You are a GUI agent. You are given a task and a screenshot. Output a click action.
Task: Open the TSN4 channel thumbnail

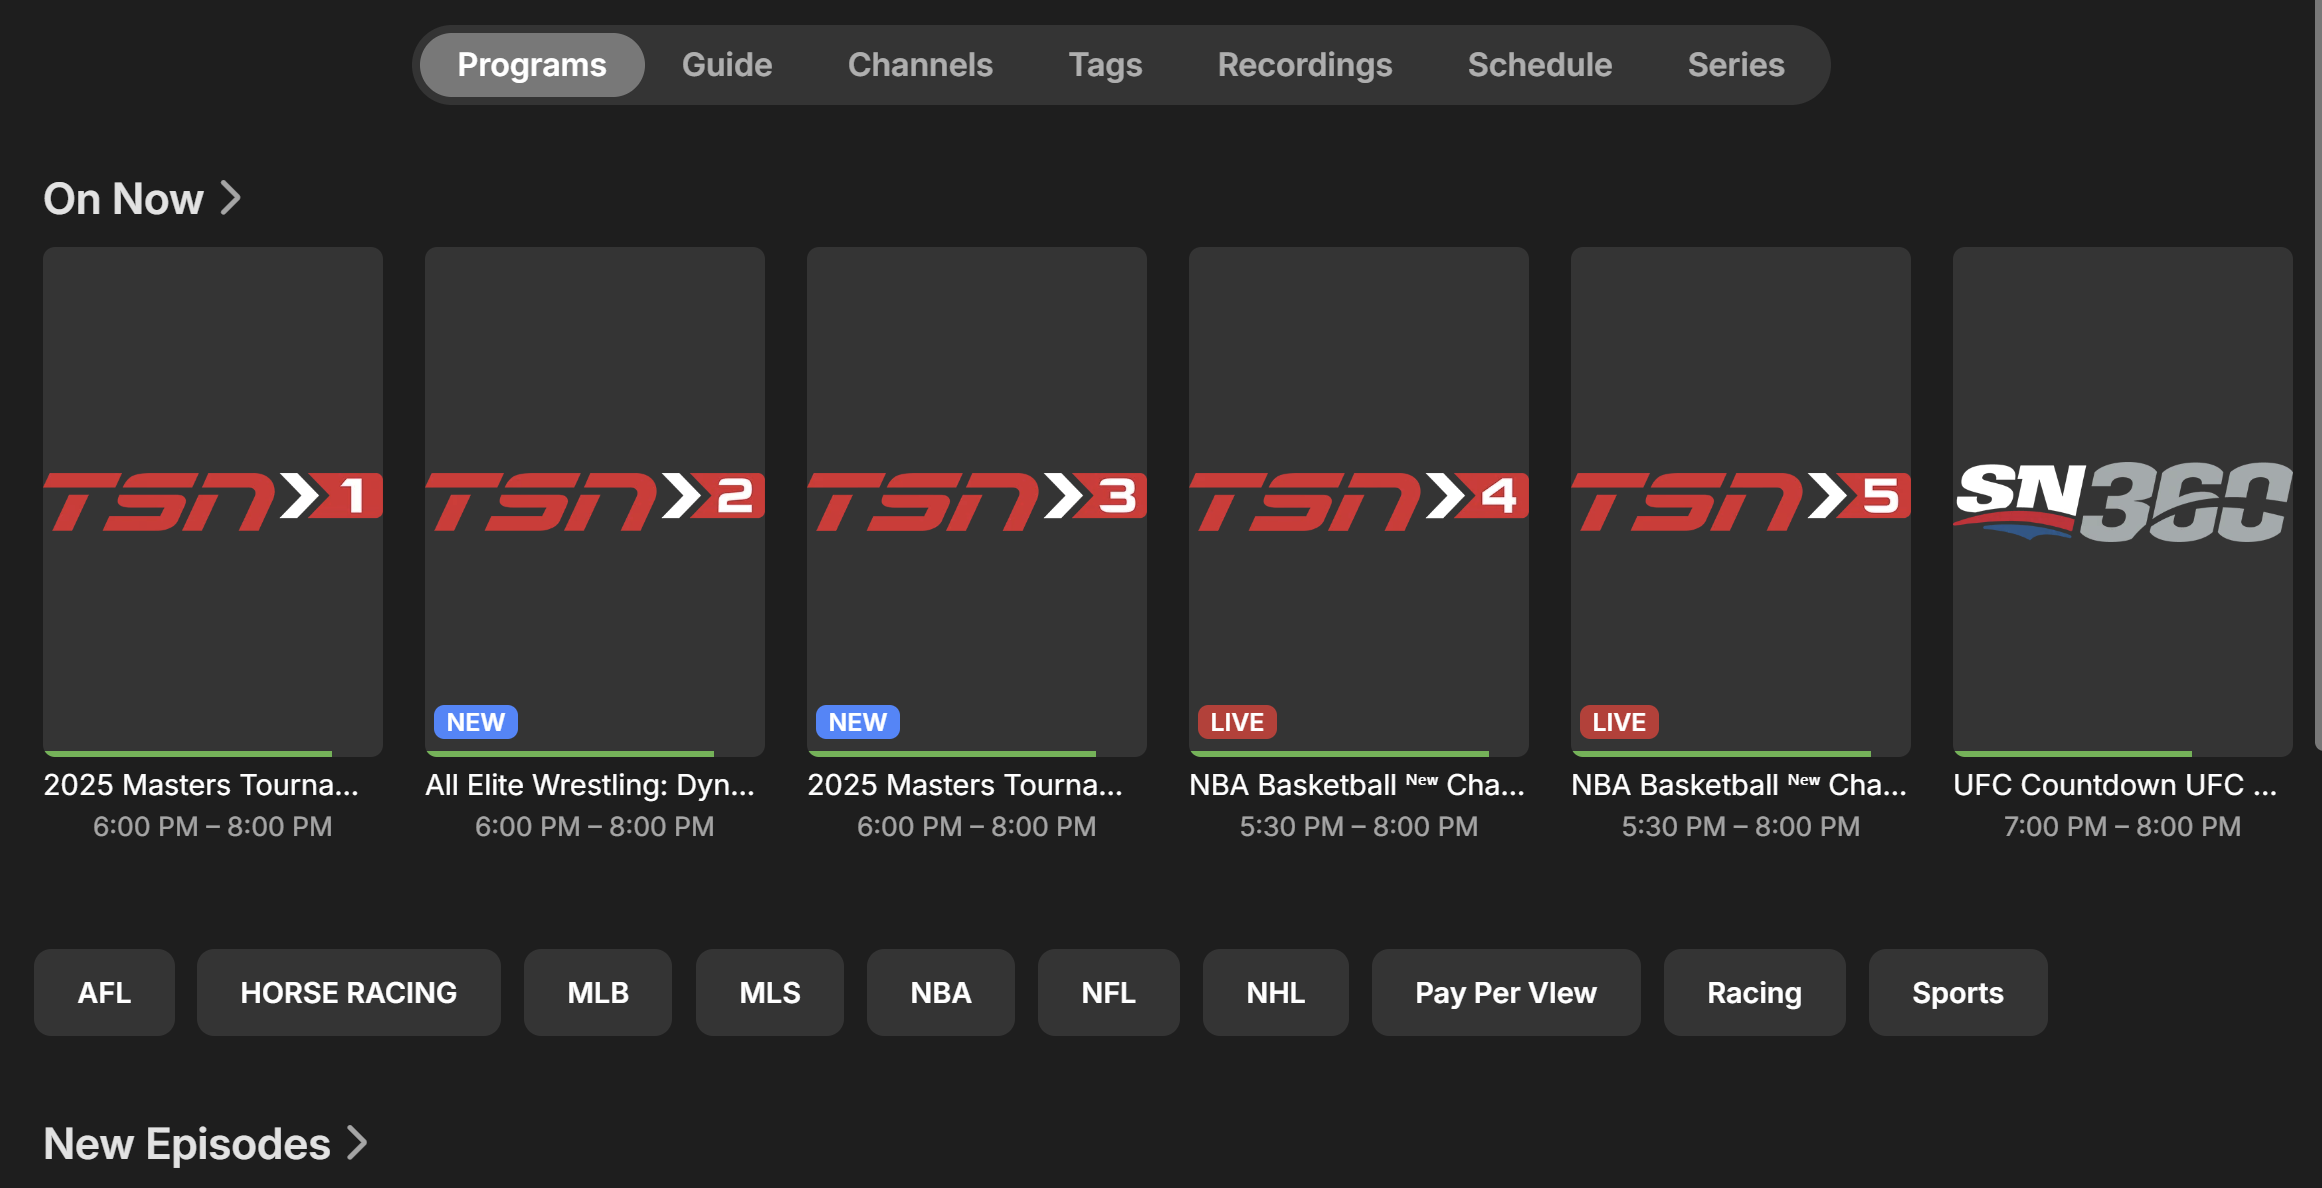(x=1359, y=502)
